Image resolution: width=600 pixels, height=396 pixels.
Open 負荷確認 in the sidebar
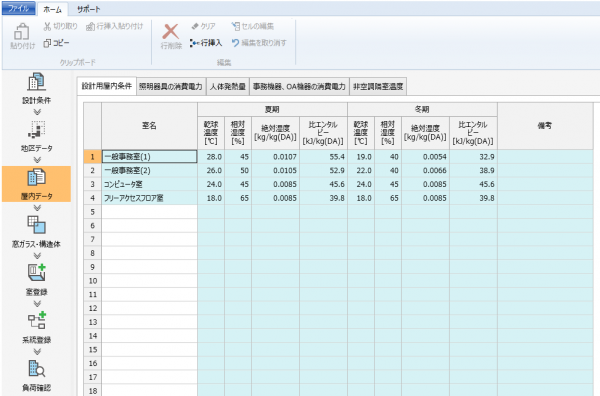pos(36,376)
